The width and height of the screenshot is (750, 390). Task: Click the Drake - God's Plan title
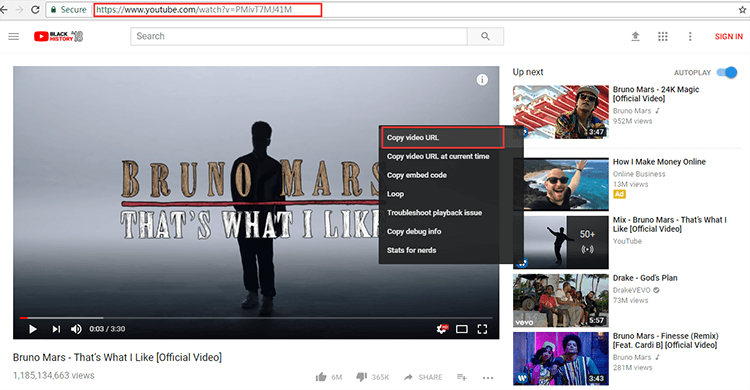(x=645, y=278)
